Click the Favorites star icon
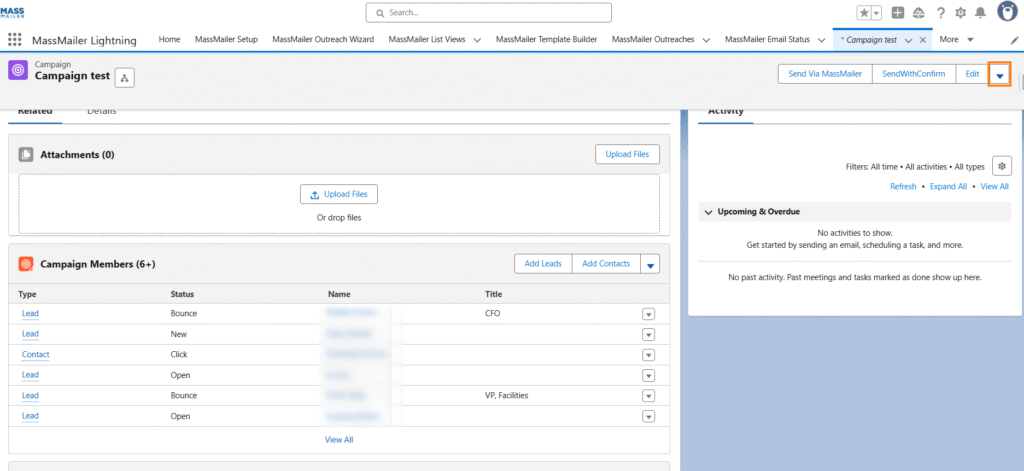This screenshot has width=1024, height=471. (863, 13)
